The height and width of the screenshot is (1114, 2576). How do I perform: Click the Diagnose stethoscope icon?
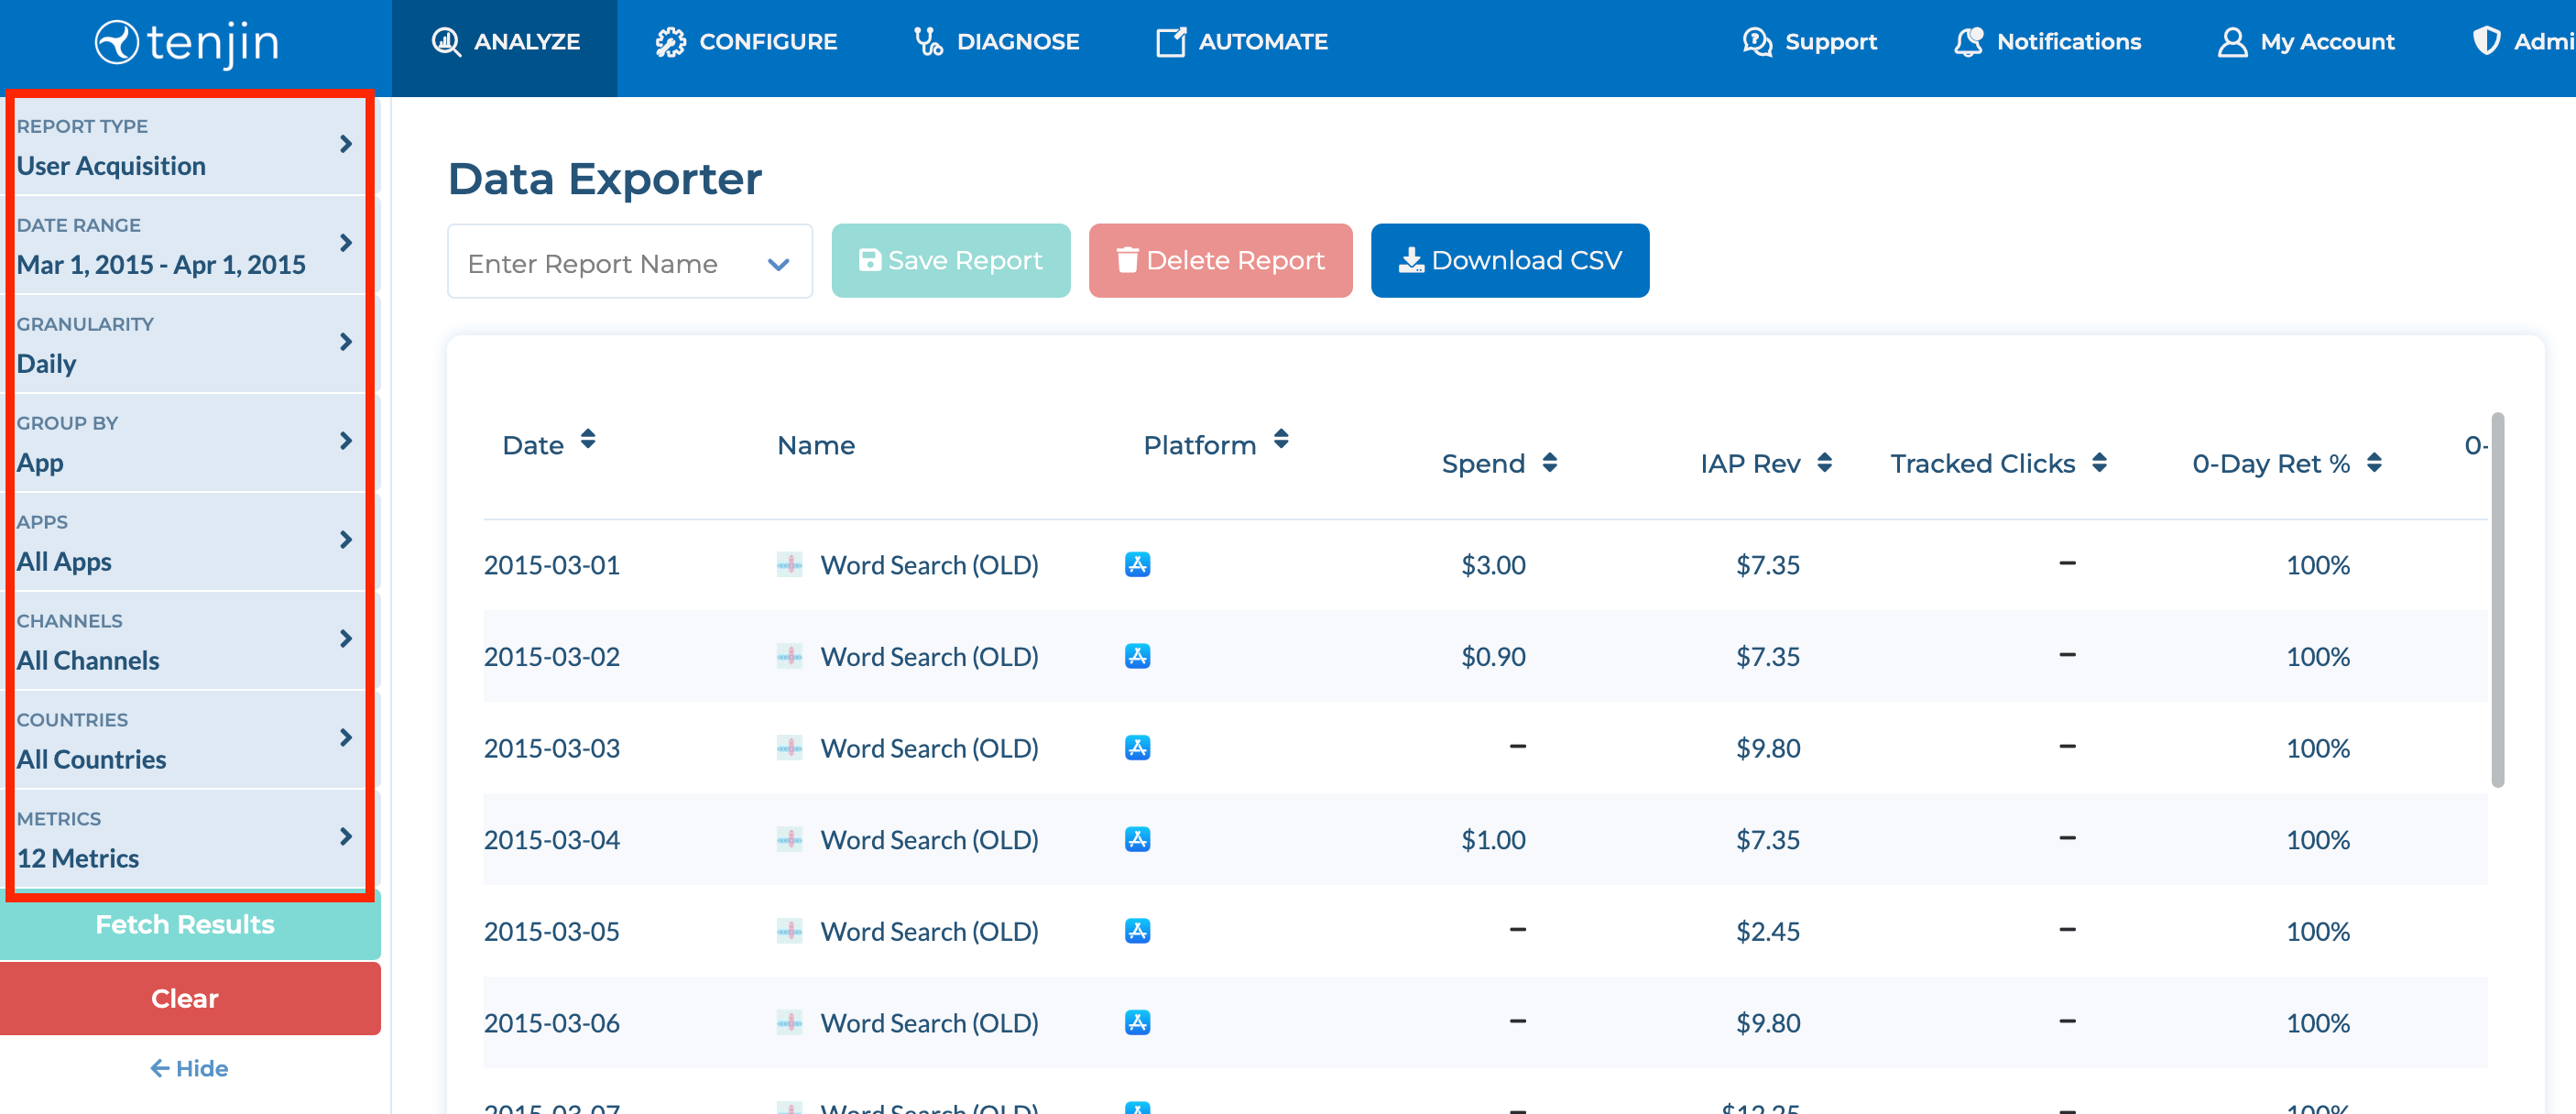(x=928, y=42)
